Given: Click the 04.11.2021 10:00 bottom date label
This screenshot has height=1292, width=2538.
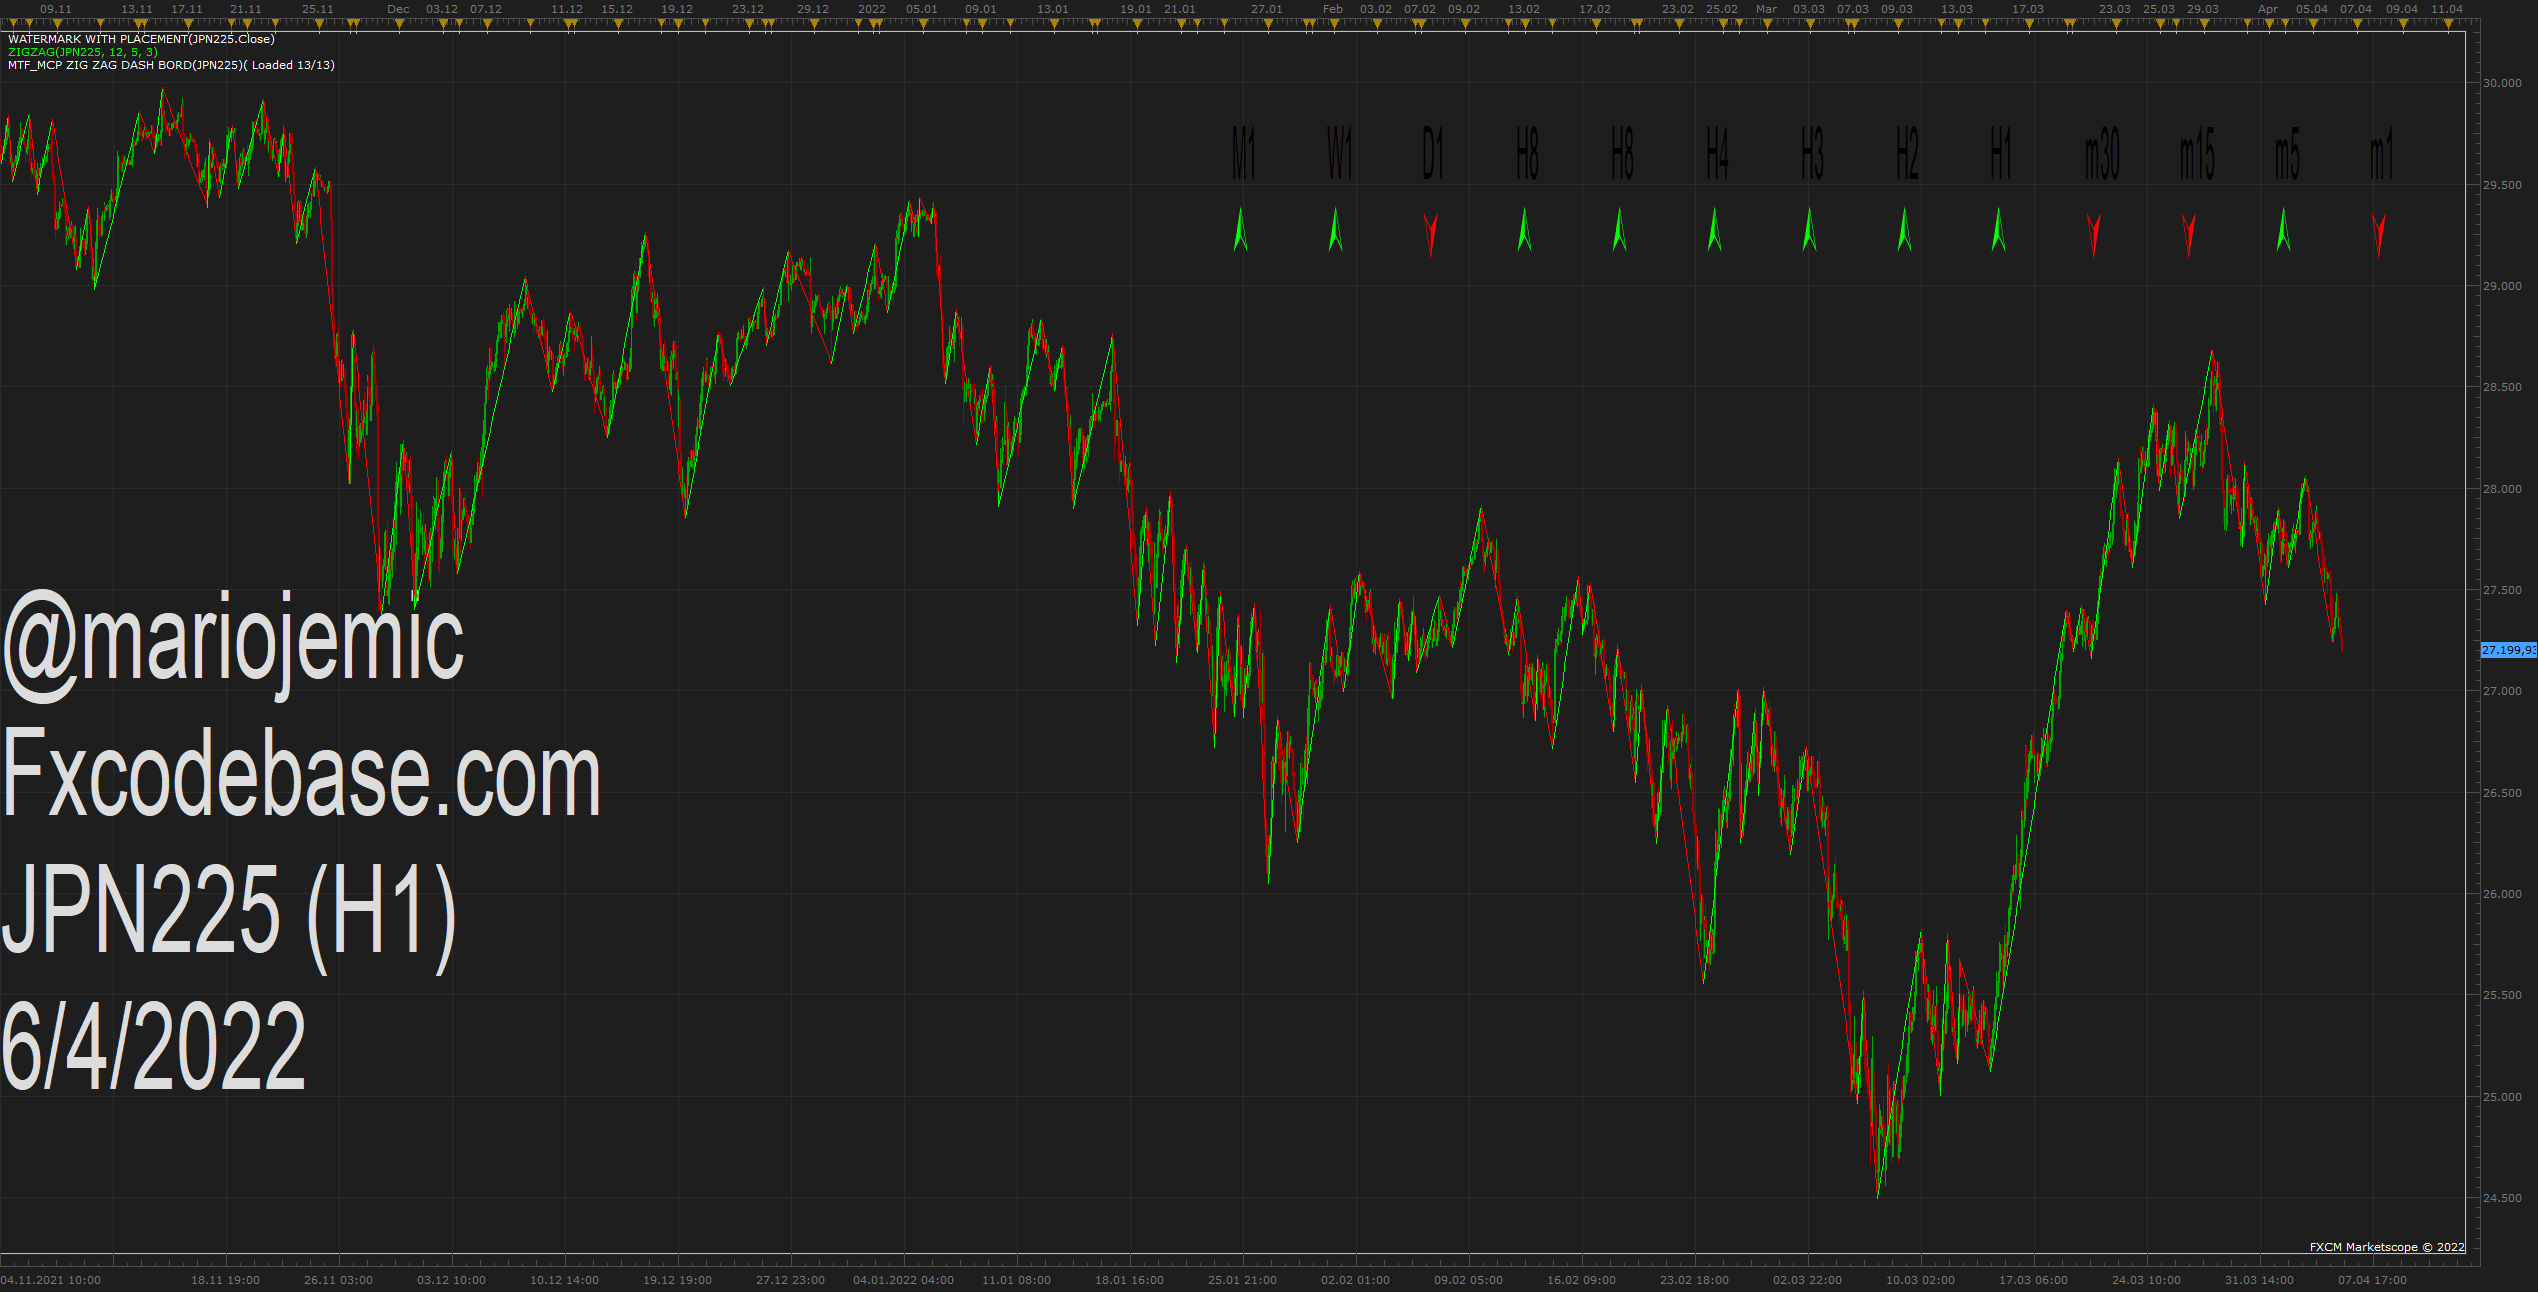Looking at the screenshot, I should point(50,1280).
